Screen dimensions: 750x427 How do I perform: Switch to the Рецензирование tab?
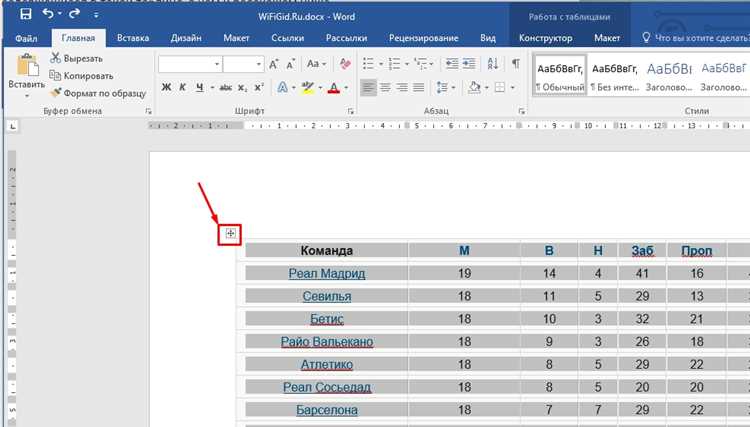pos(424,38)
